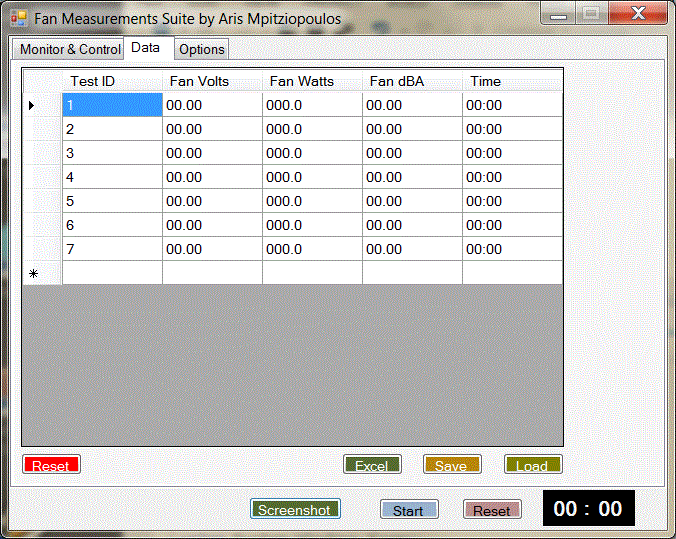Take a capture with the Screenshot button
The image size is (676, 539).
[x=295, y=509]
